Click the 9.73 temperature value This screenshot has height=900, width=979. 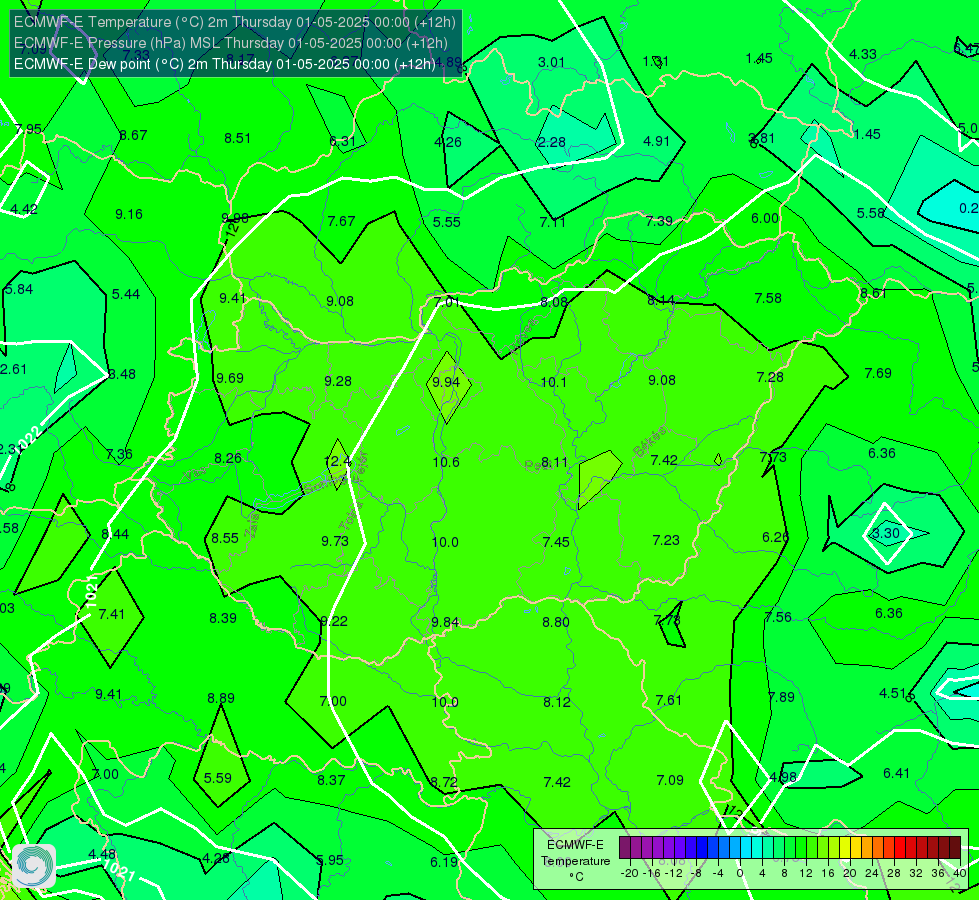coord(335,541)
